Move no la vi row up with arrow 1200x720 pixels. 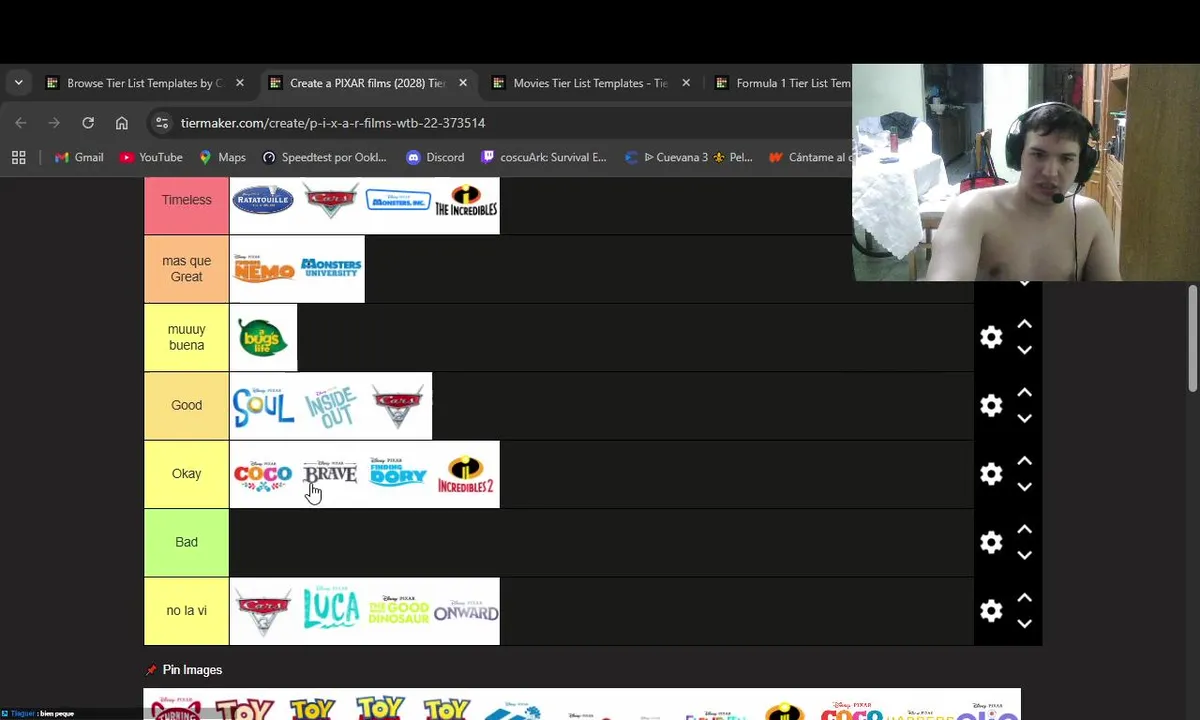1024,598
